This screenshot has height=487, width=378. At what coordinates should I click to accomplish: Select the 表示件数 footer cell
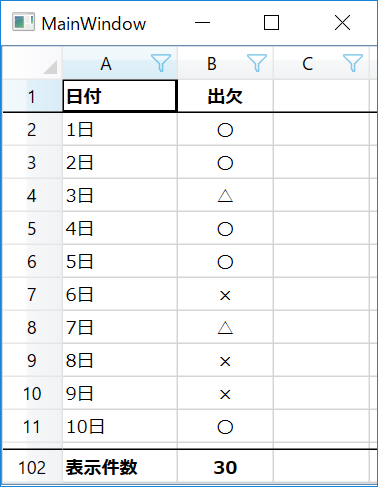(120, 467)
